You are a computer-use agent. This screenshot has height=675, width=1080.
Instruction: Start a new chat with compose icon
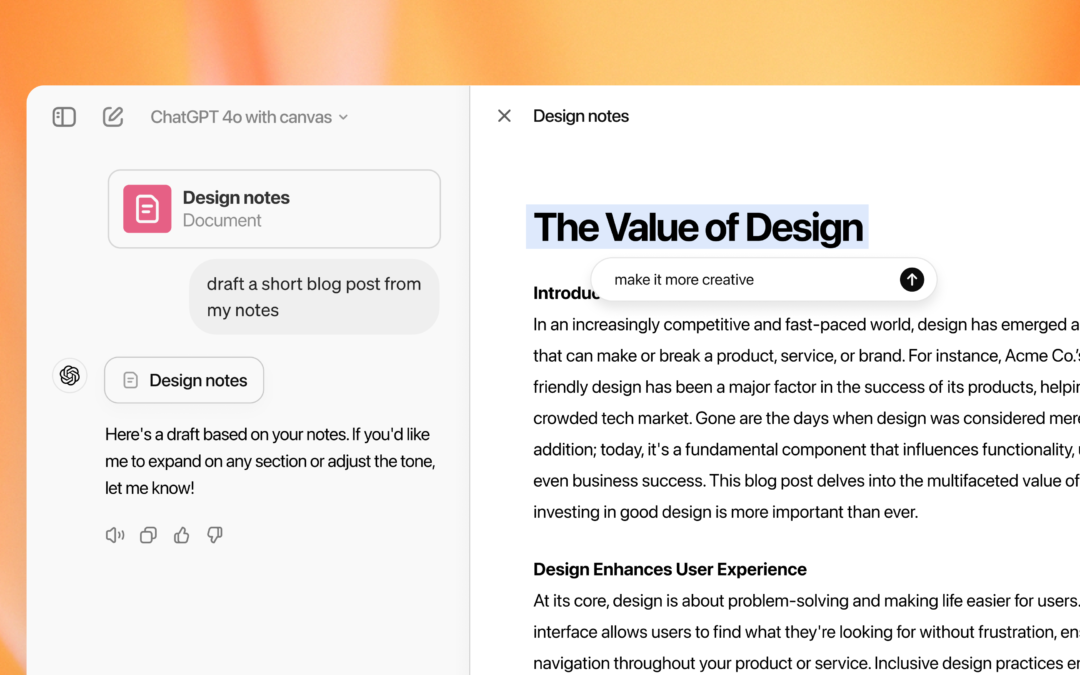click(113, 117)
